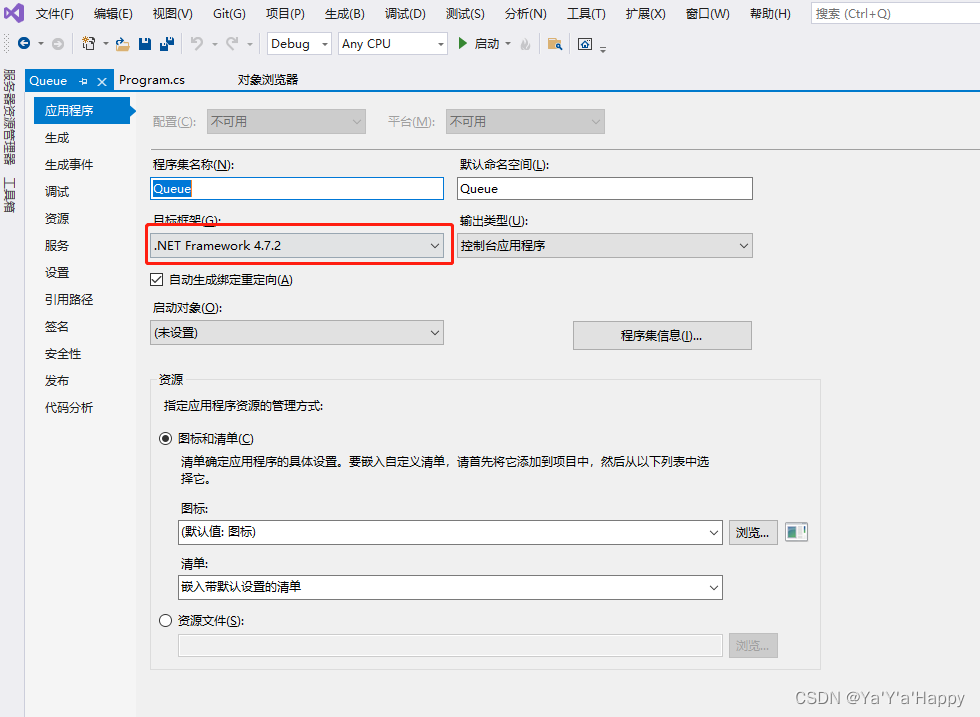Click the Hot Reload flame icon
The height and width of the screenshot is (717, 980).
[x=526, y=44]
